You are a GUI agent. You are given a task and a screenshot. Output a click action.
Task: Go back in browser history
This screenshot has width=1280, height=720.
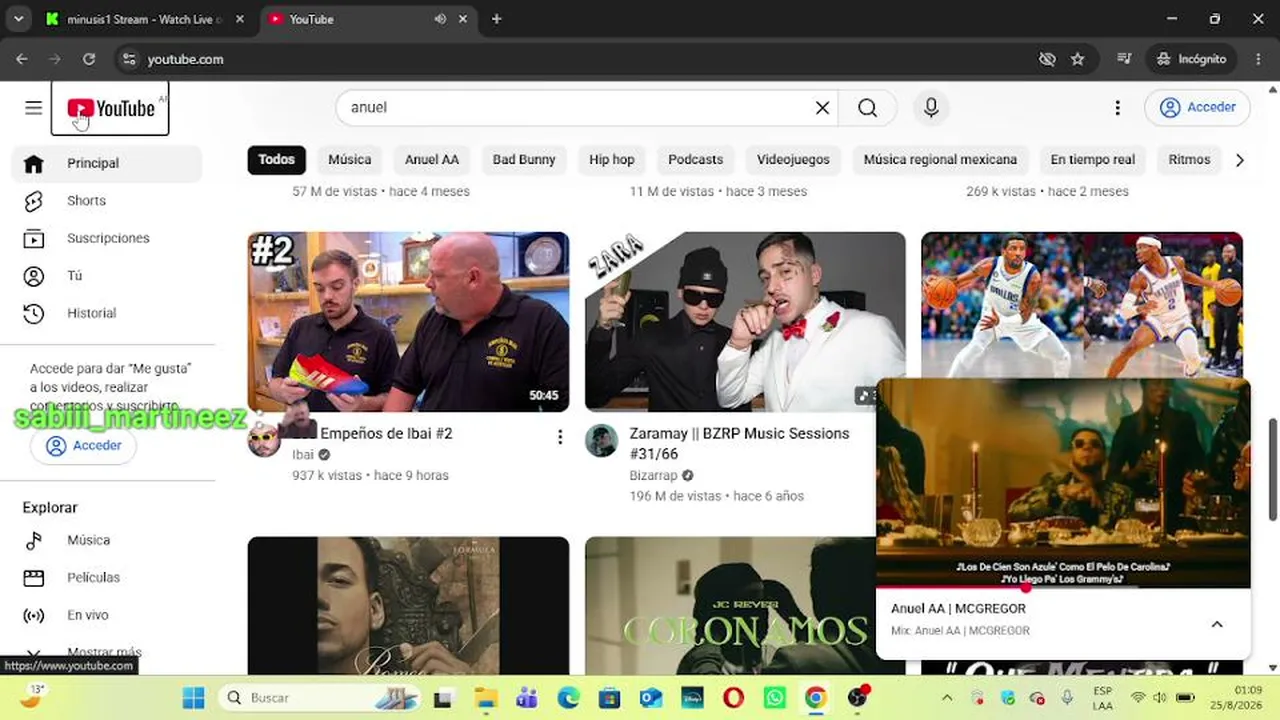22,59
